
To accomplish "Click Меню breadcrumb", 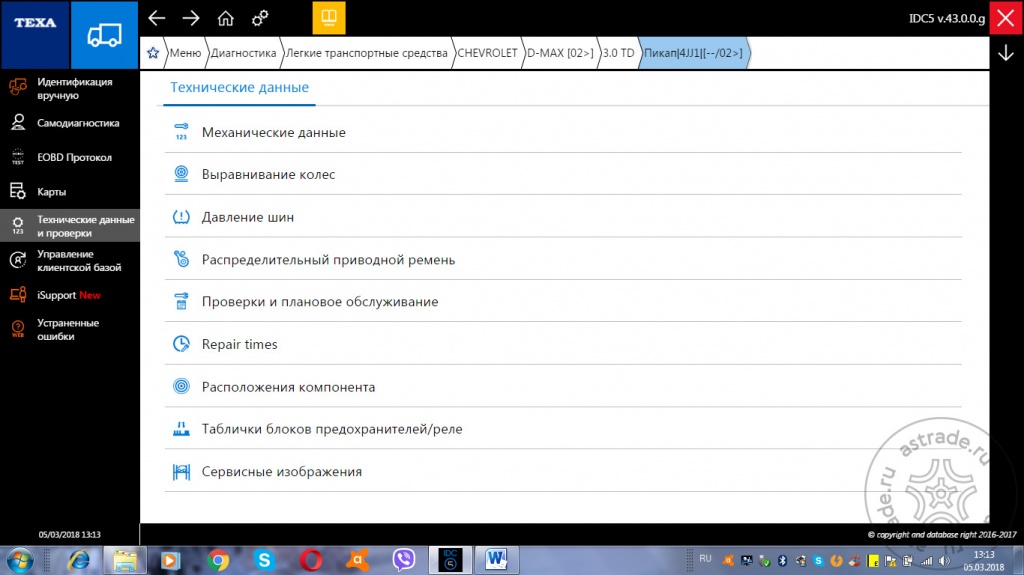I will pos(185,53).
